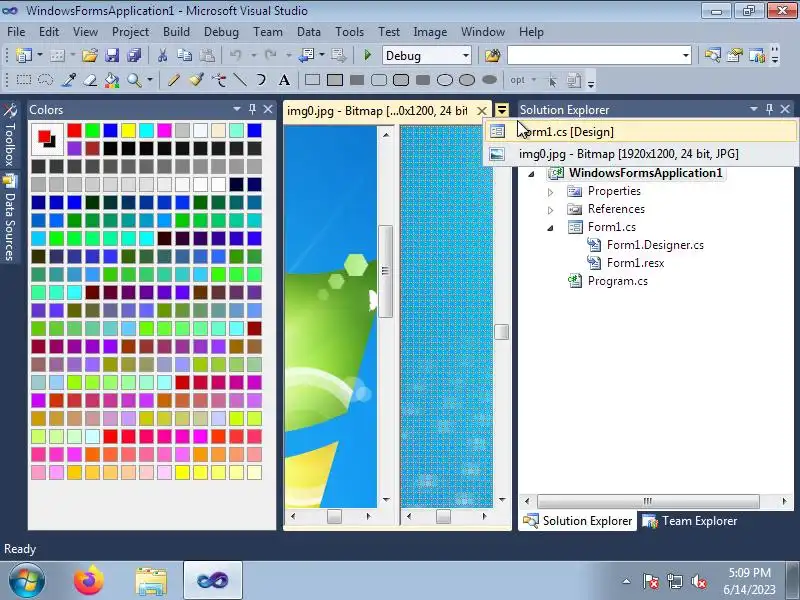Open Properties Window toolbar icon
800x600 pixels.
[735, 55]
